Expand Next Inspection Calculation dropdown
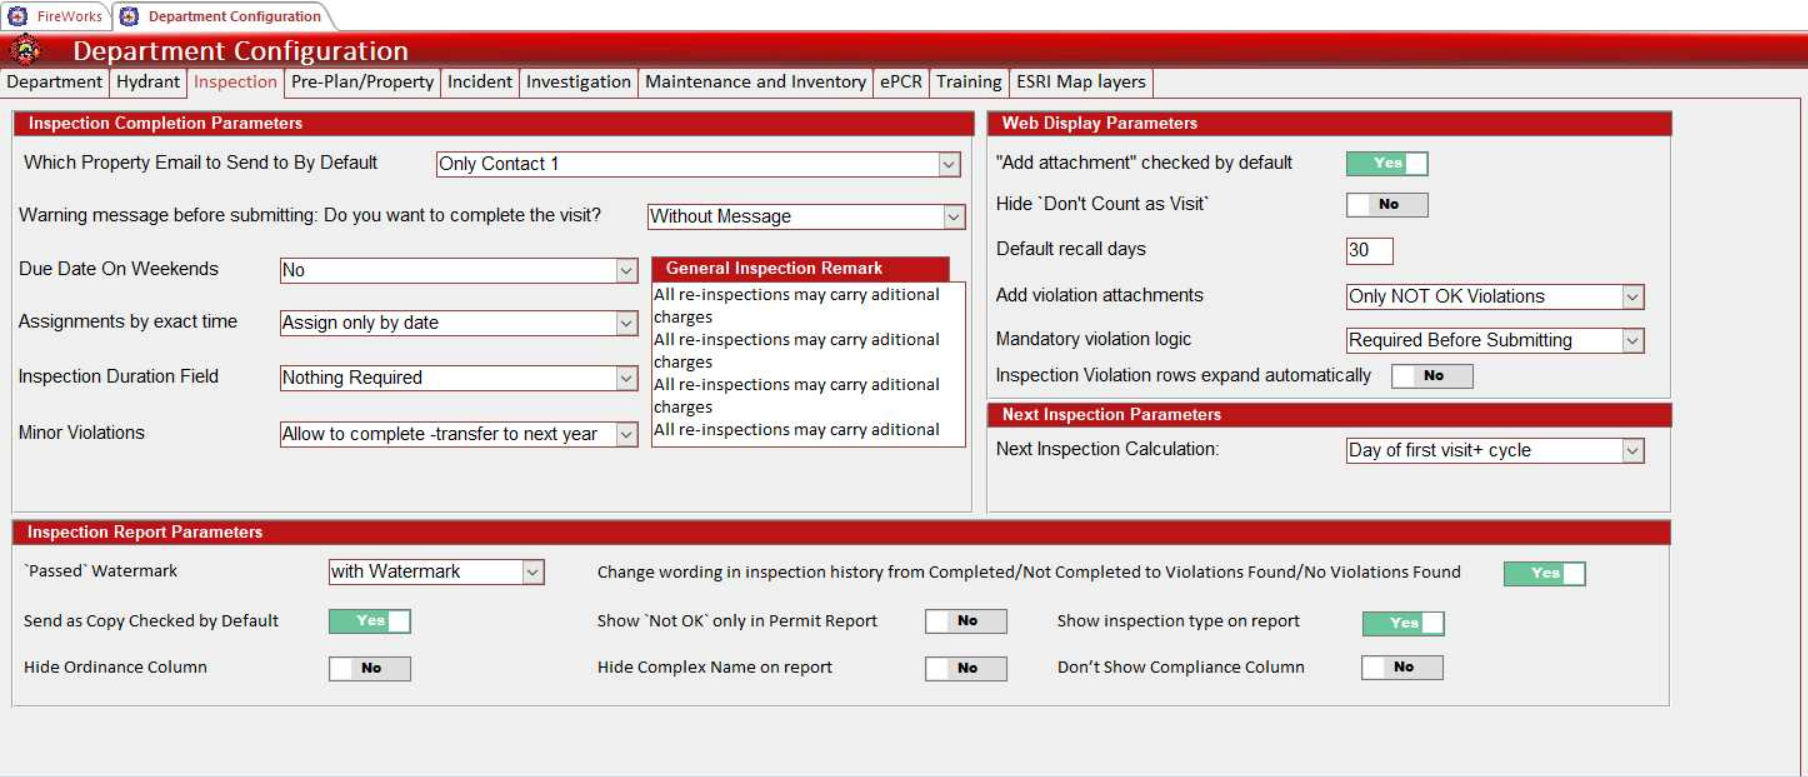This screenshot has height=777, width=1808. [1632, 451]
